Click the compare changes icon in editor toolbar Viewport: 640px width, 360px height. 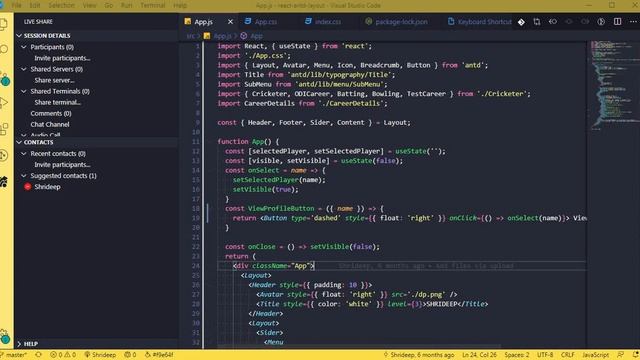537,22
